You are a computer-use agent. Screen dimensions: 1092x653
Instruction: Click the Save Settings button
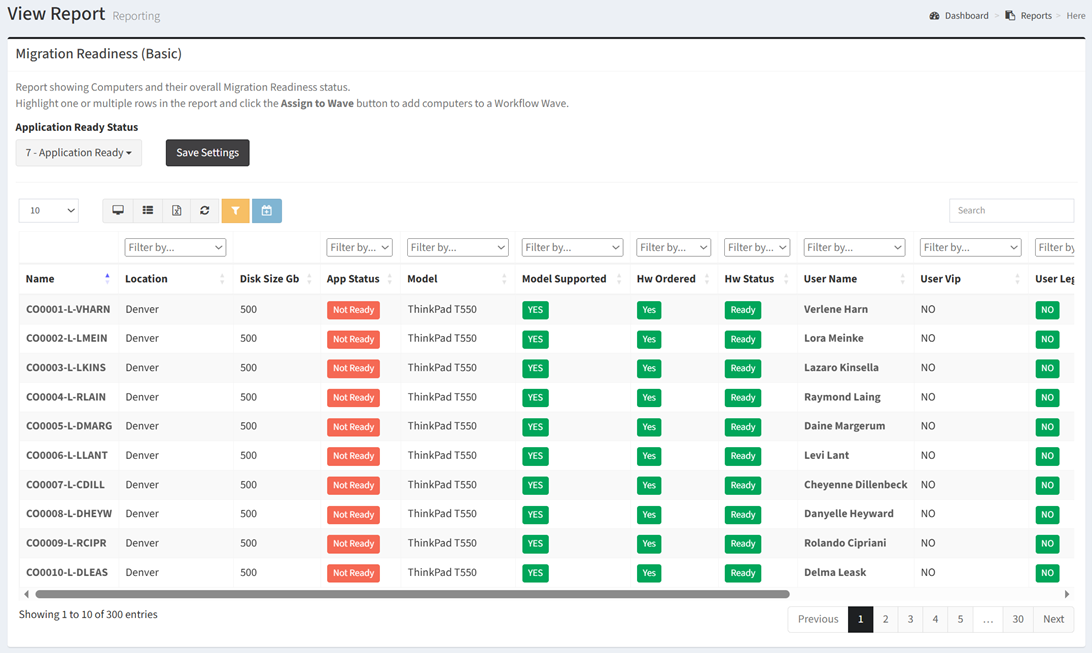pyautogui.click(x=207, y=153)
